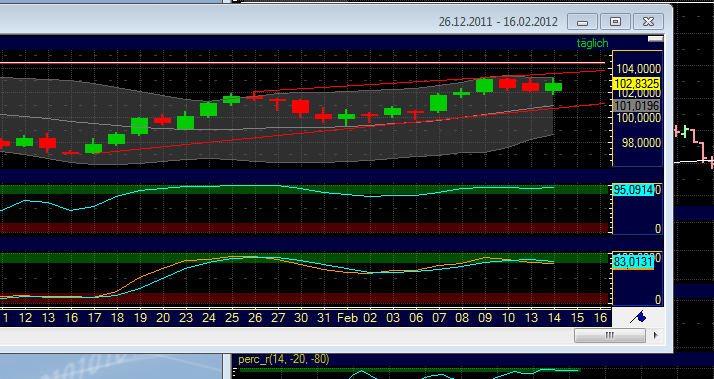714x379 pixels.
Task: Click the scrollbar right arrow
Action: [x=656, y=336]
